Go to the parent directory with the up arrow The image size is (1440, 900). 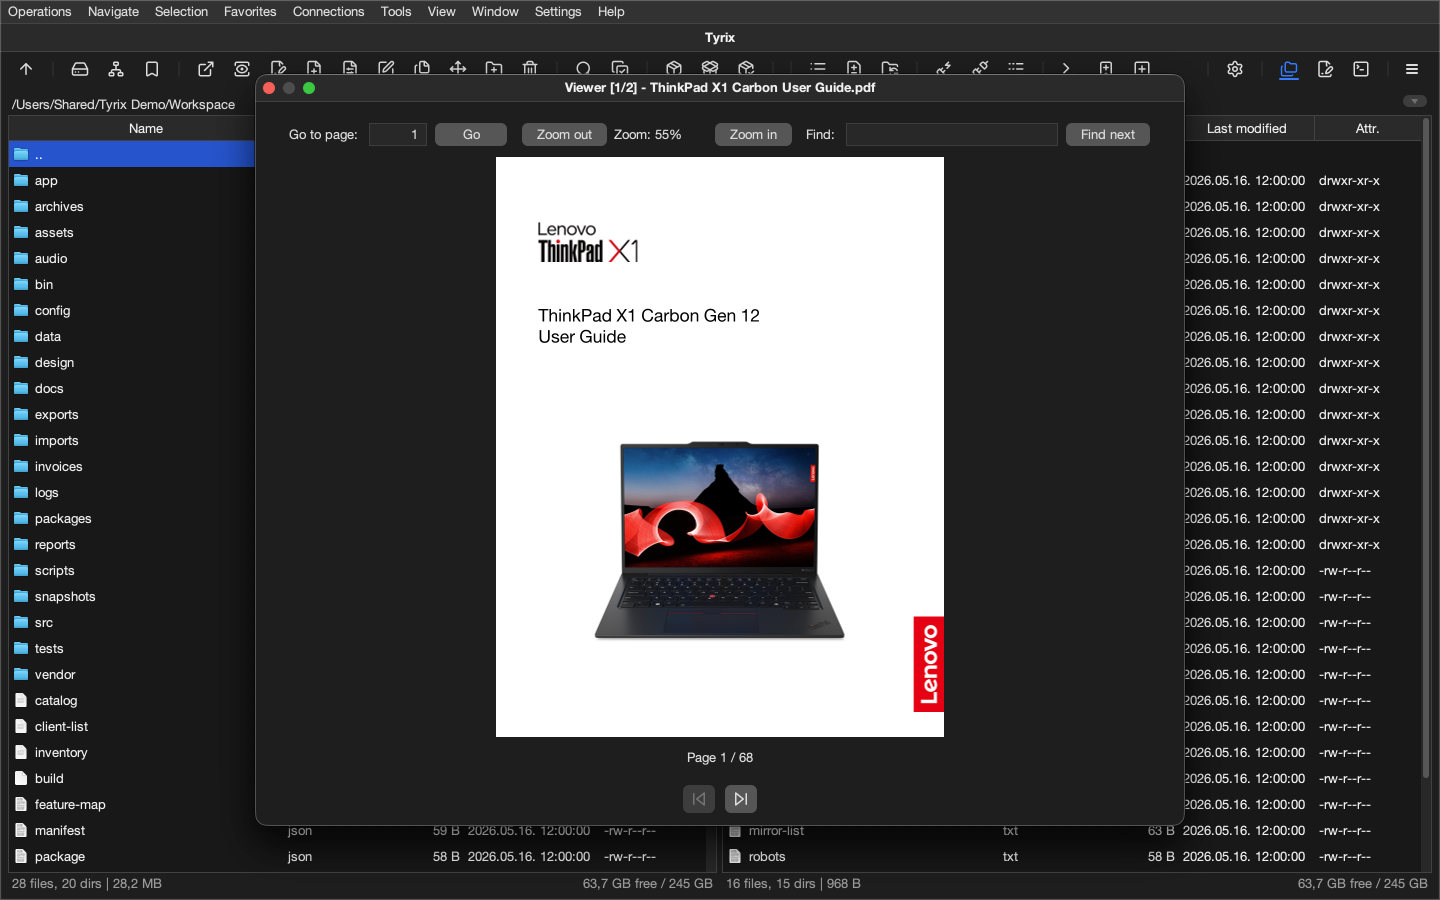click(x=26, y=69)
